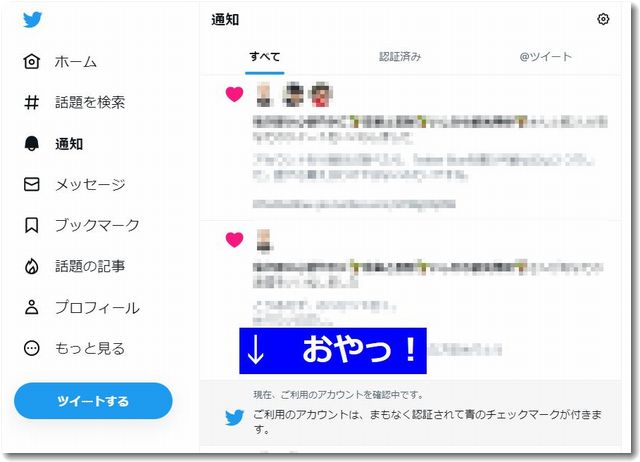Switch to the 認証済み tab
This screenshot has width=640, height=462.
click(x=400, y=57)
